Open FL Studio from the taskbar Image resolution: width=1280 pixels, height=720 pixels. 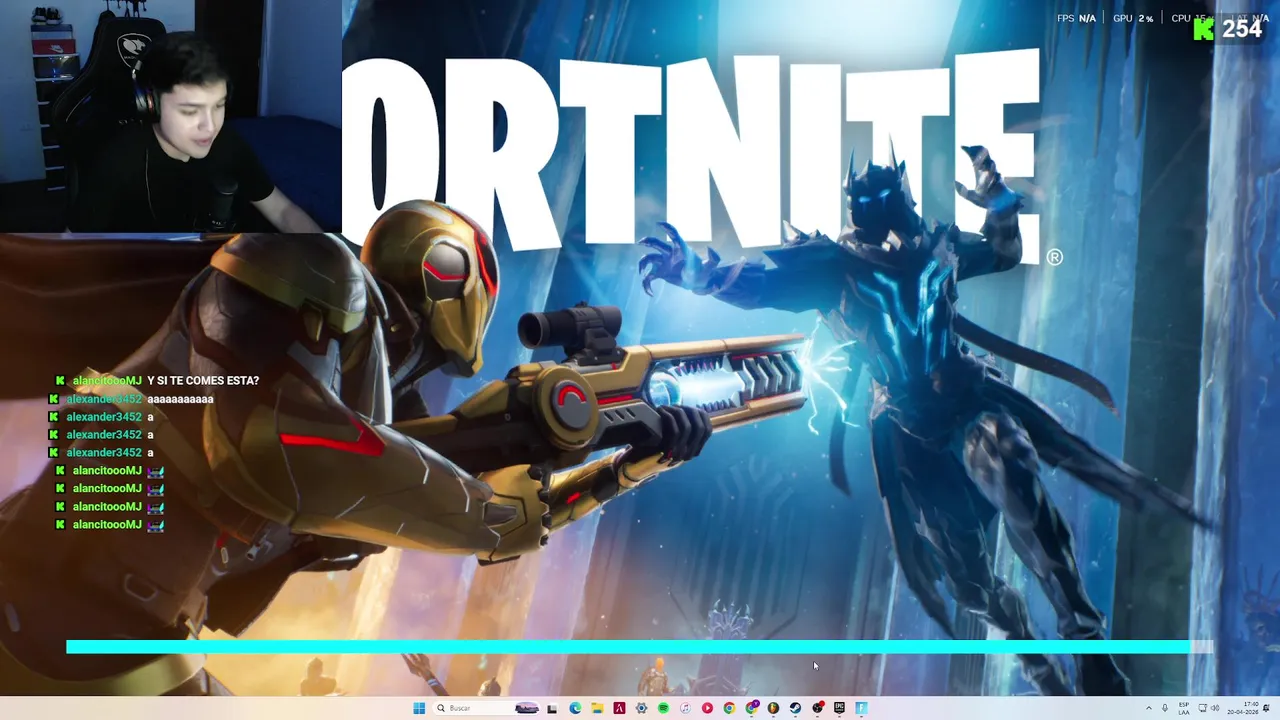(x=773, y=708)
